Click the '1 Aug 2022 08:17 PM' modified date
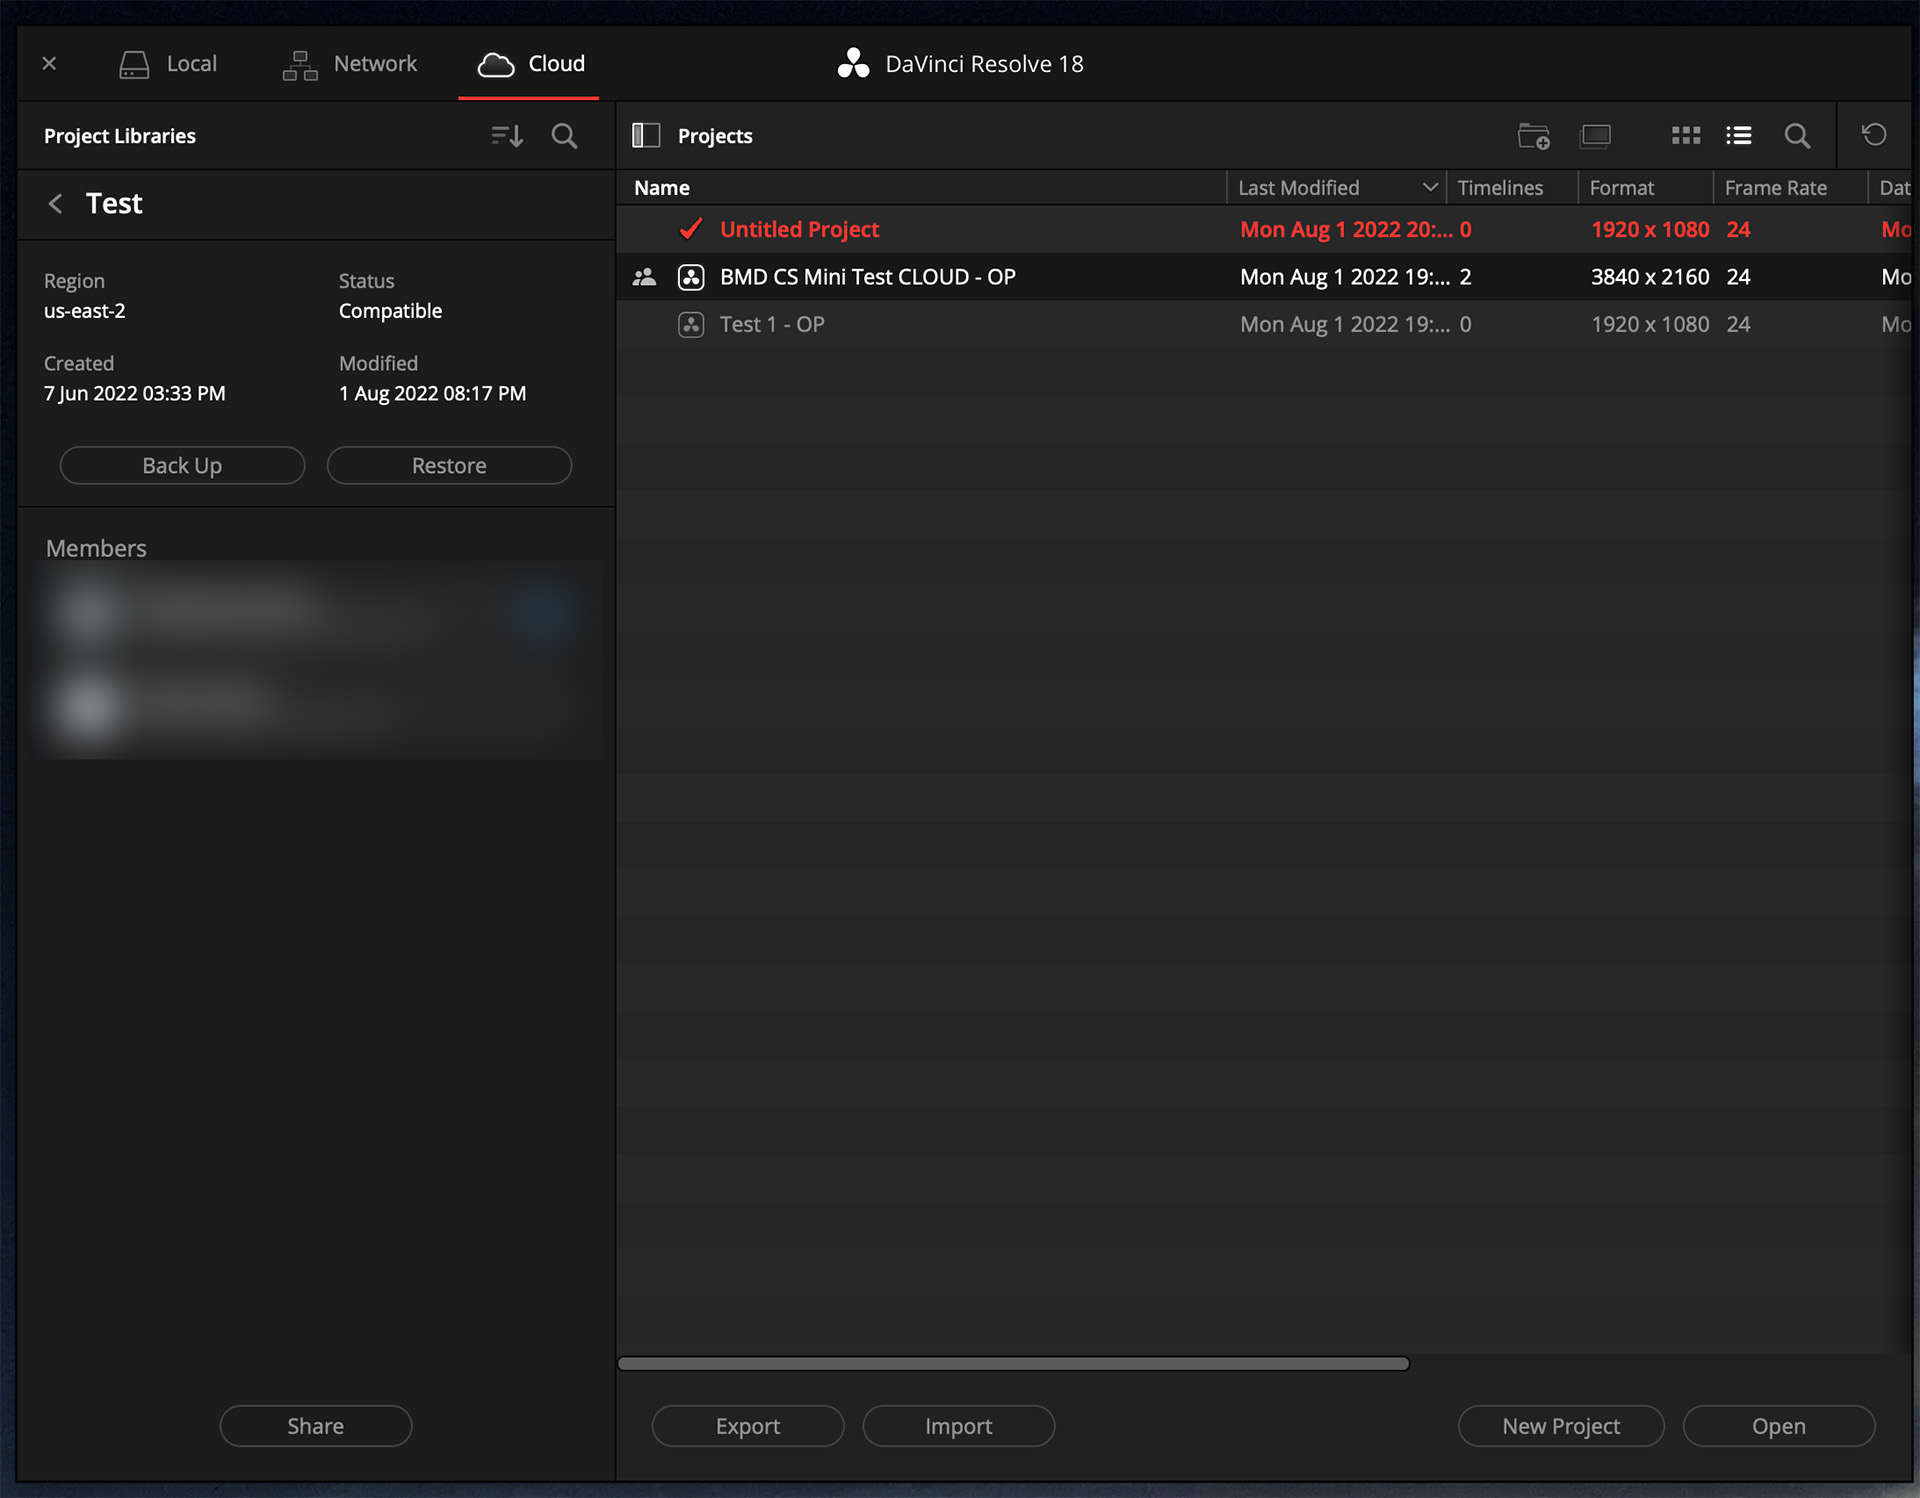Screen dimensions: 1920x1498 [x=432, y=394]
